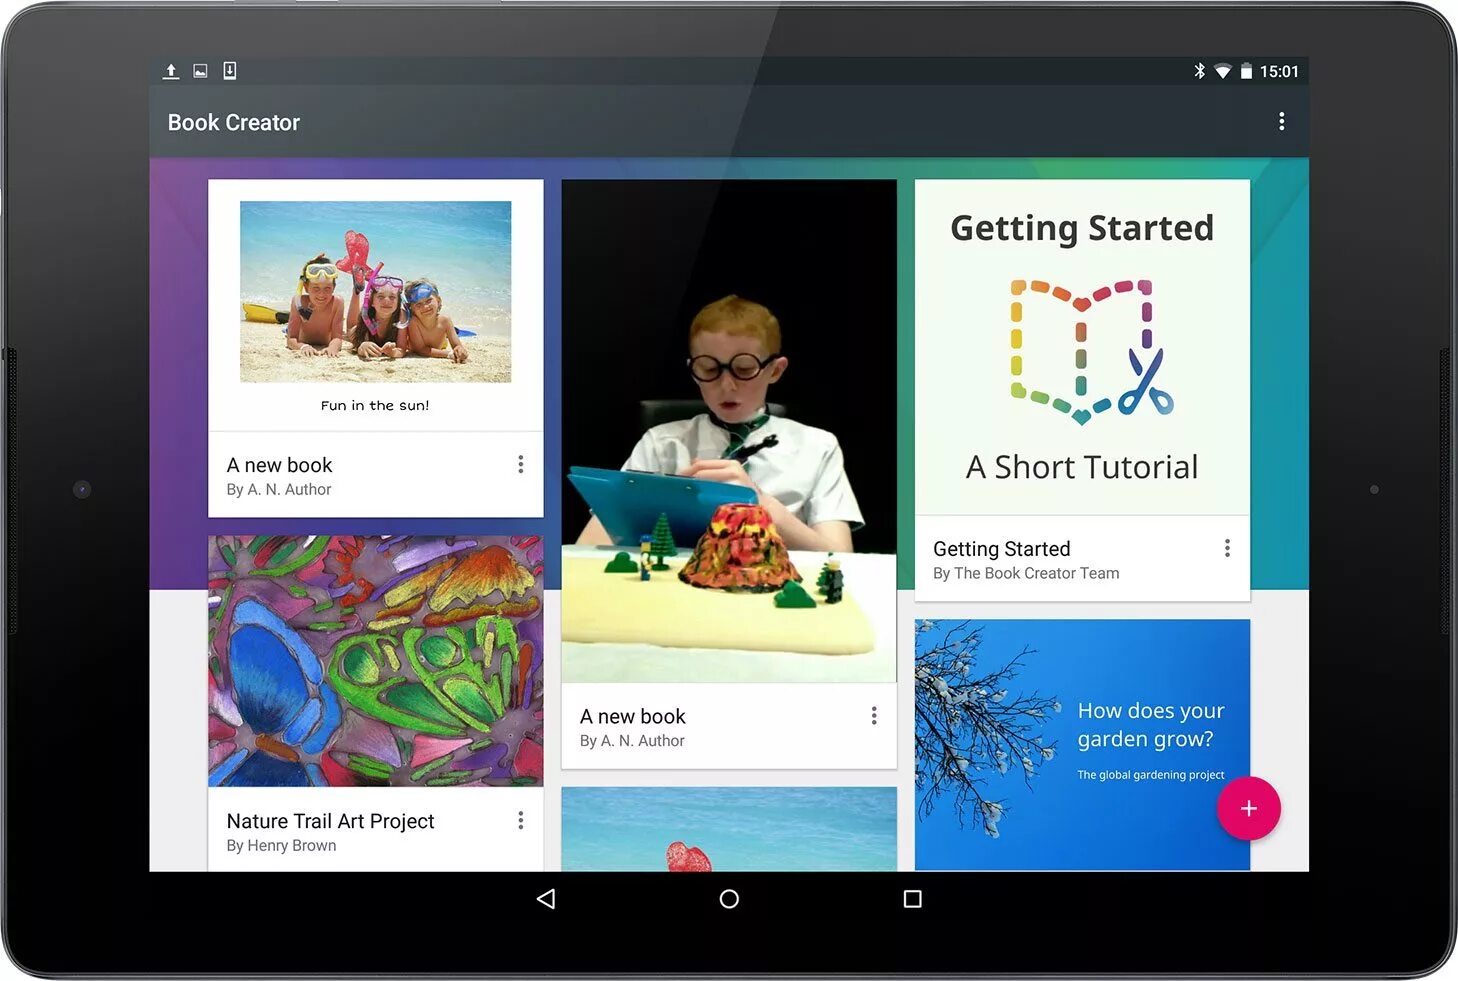Click the A Short Tutorial heading

pyautogui.click(x=1082, y=467)
